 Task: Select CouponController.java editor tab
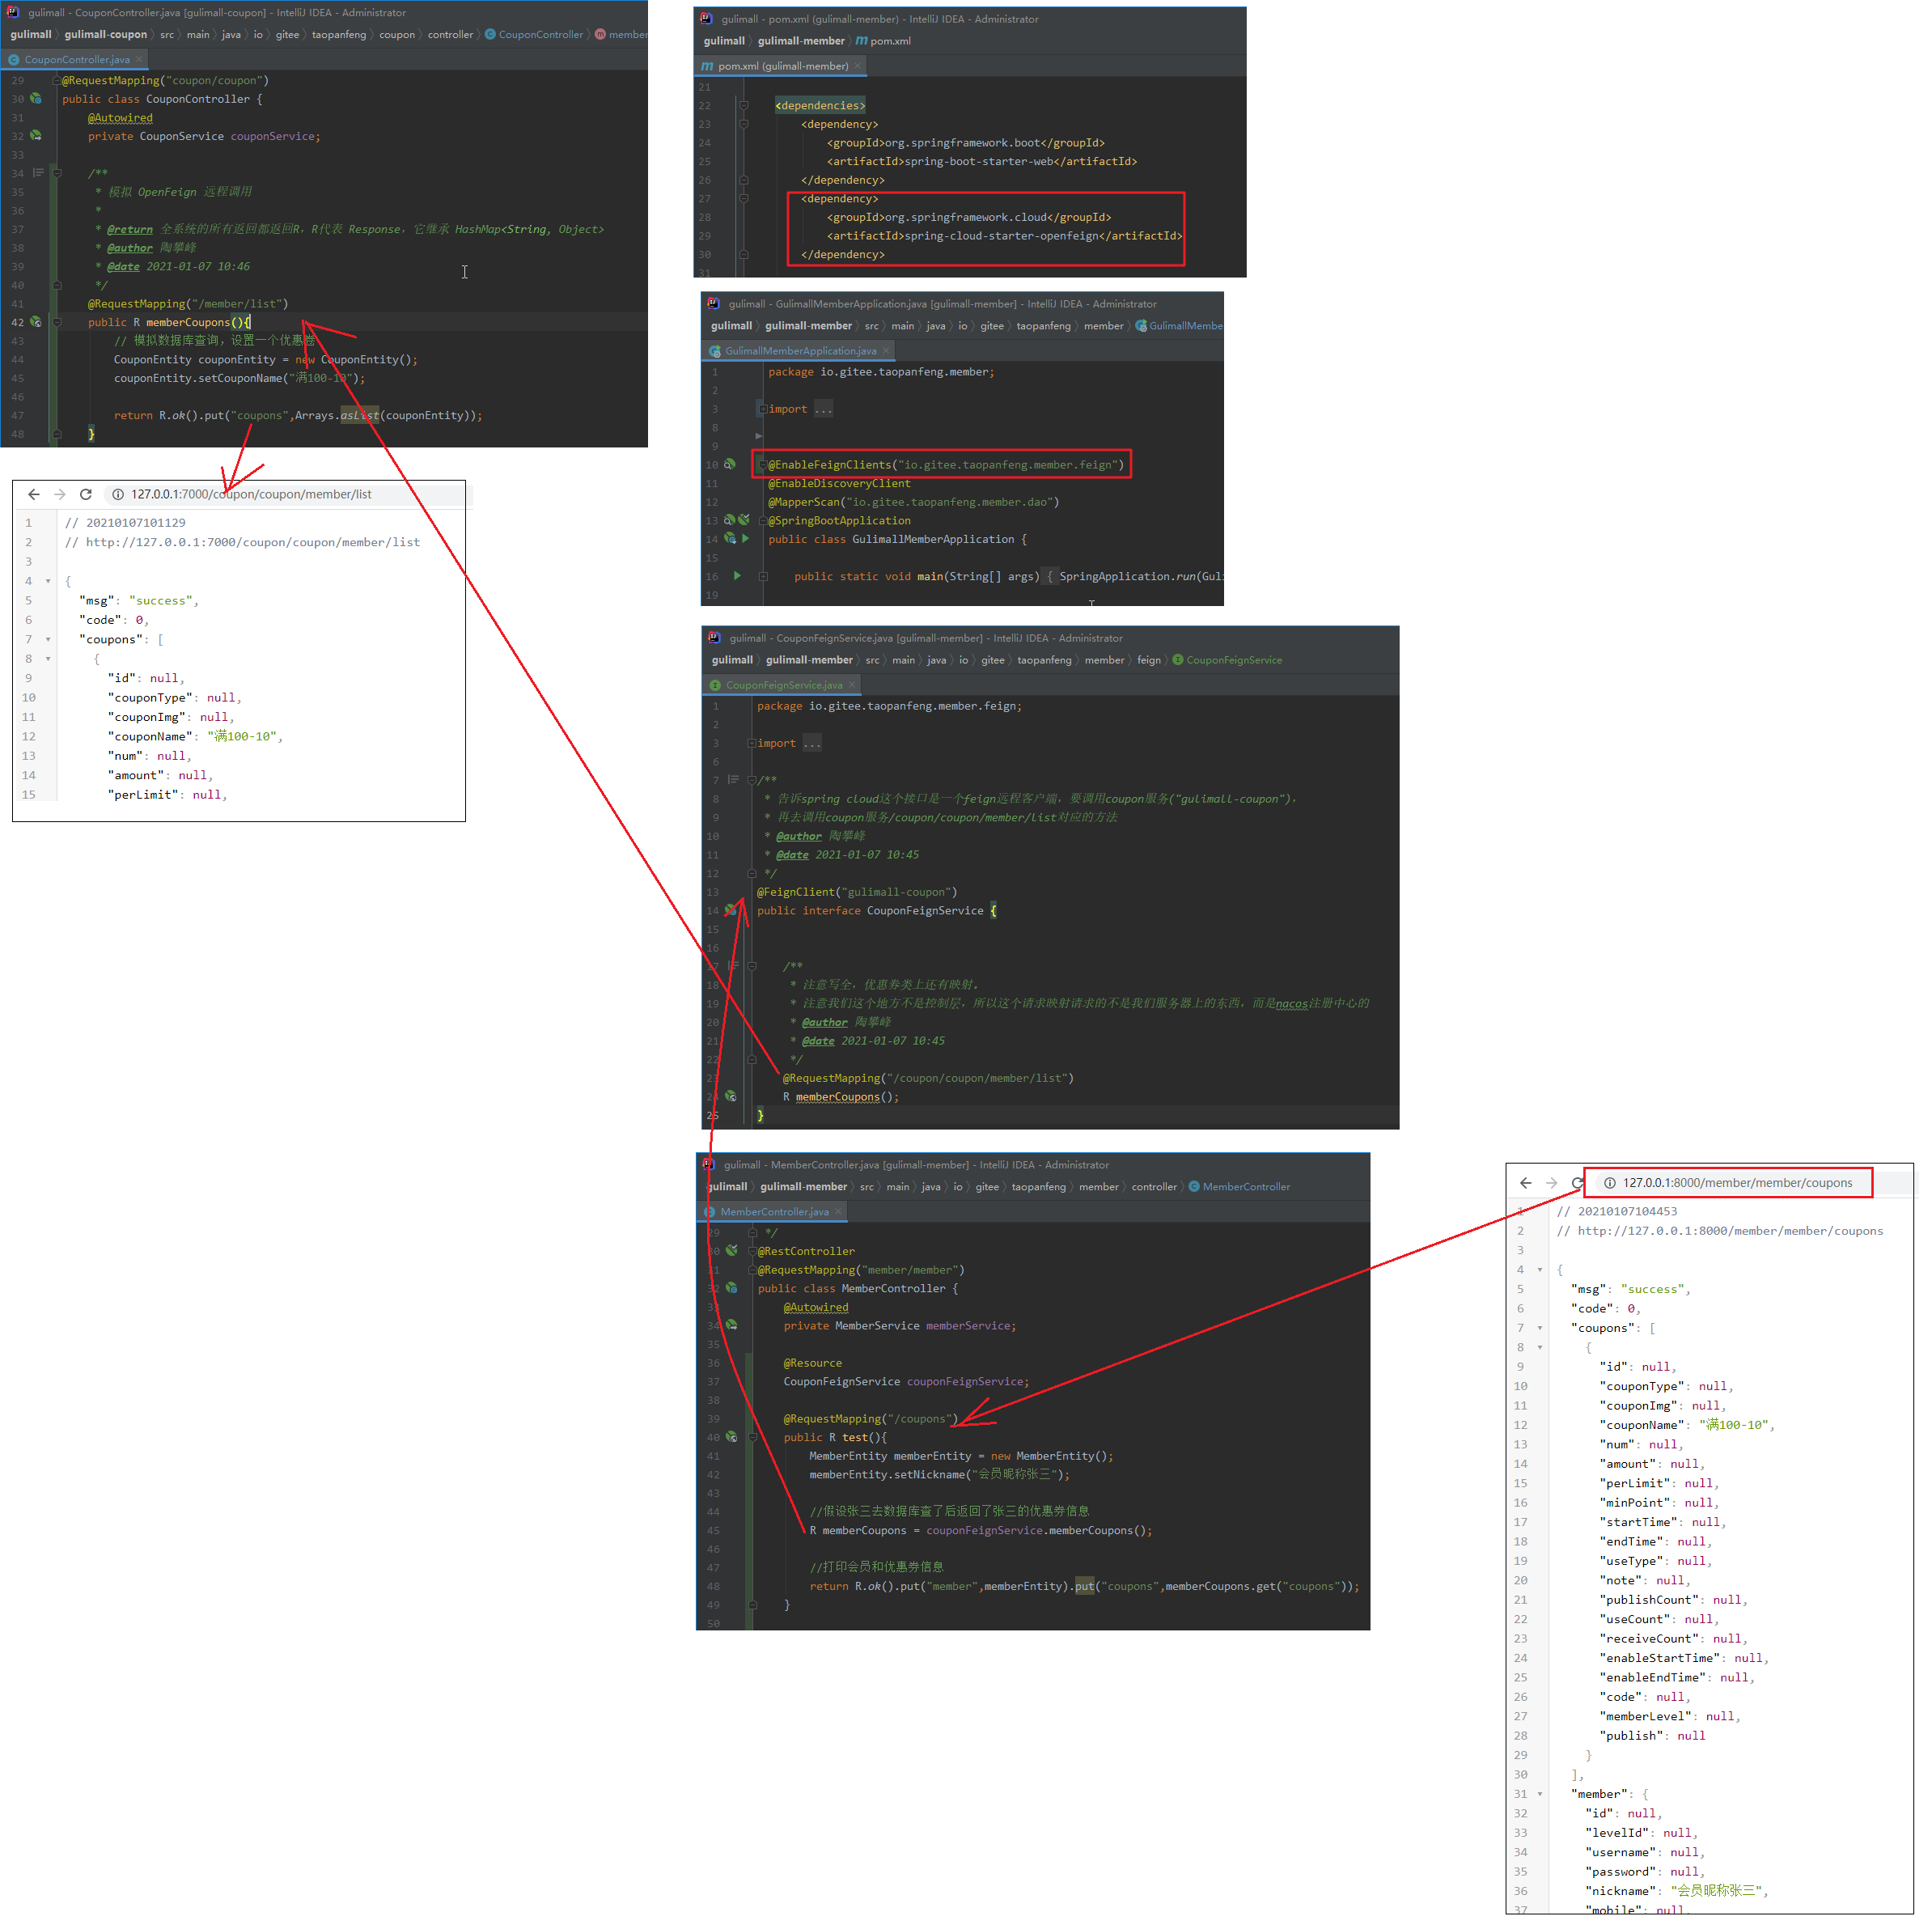[x=76, y=60]
